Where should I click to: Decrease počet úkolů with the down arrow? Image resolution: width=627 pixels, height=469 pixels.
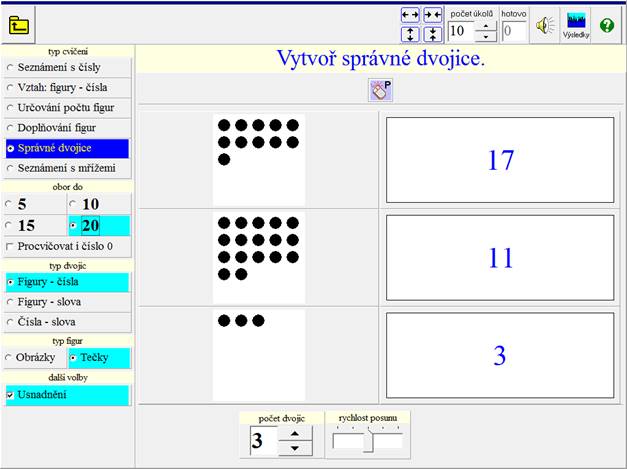click(x=486, y=36)
